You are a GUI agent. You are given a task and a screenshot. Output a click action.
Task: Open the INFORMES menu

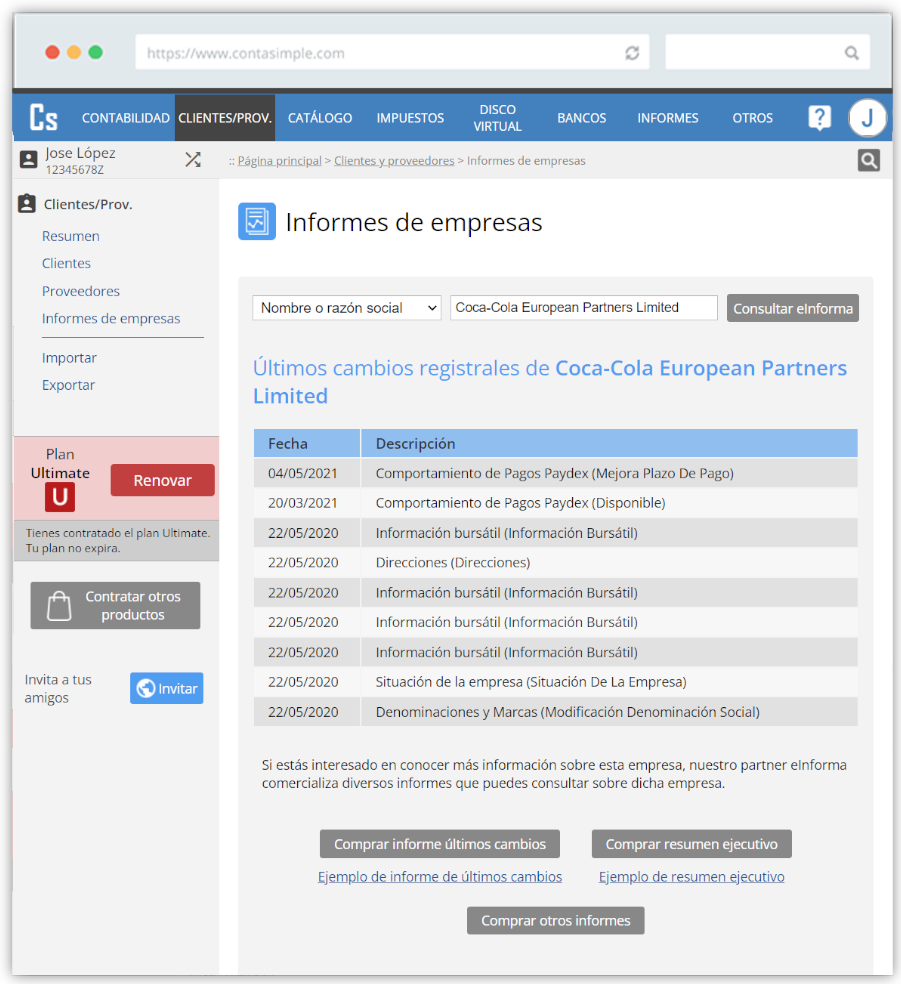pos(668,118)
